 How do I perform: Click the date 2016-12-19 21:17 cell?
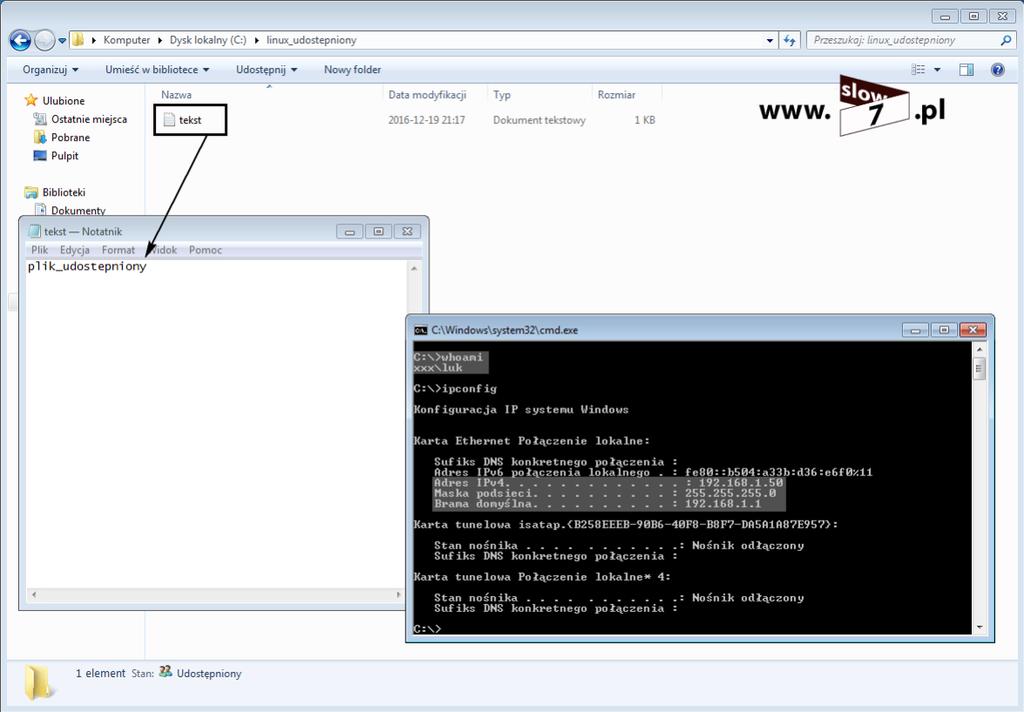(426, 120)
